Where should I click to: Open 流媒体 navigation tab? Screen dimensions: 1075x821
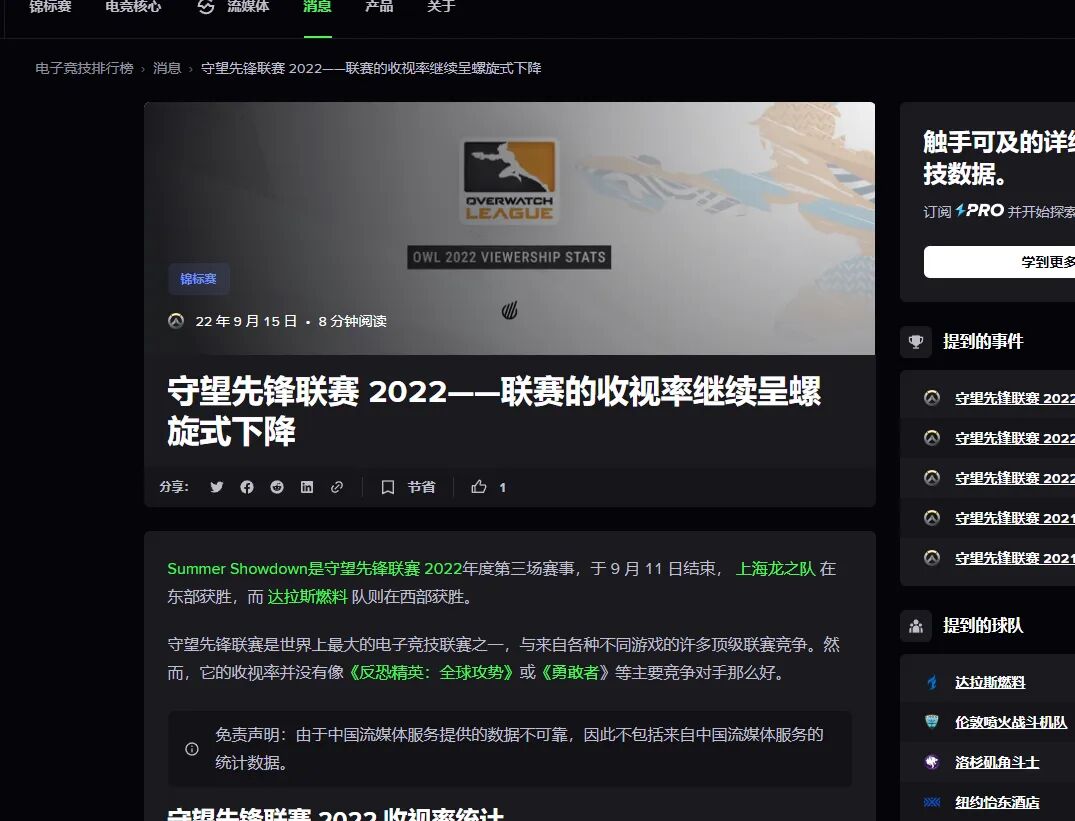pos(248,6)
